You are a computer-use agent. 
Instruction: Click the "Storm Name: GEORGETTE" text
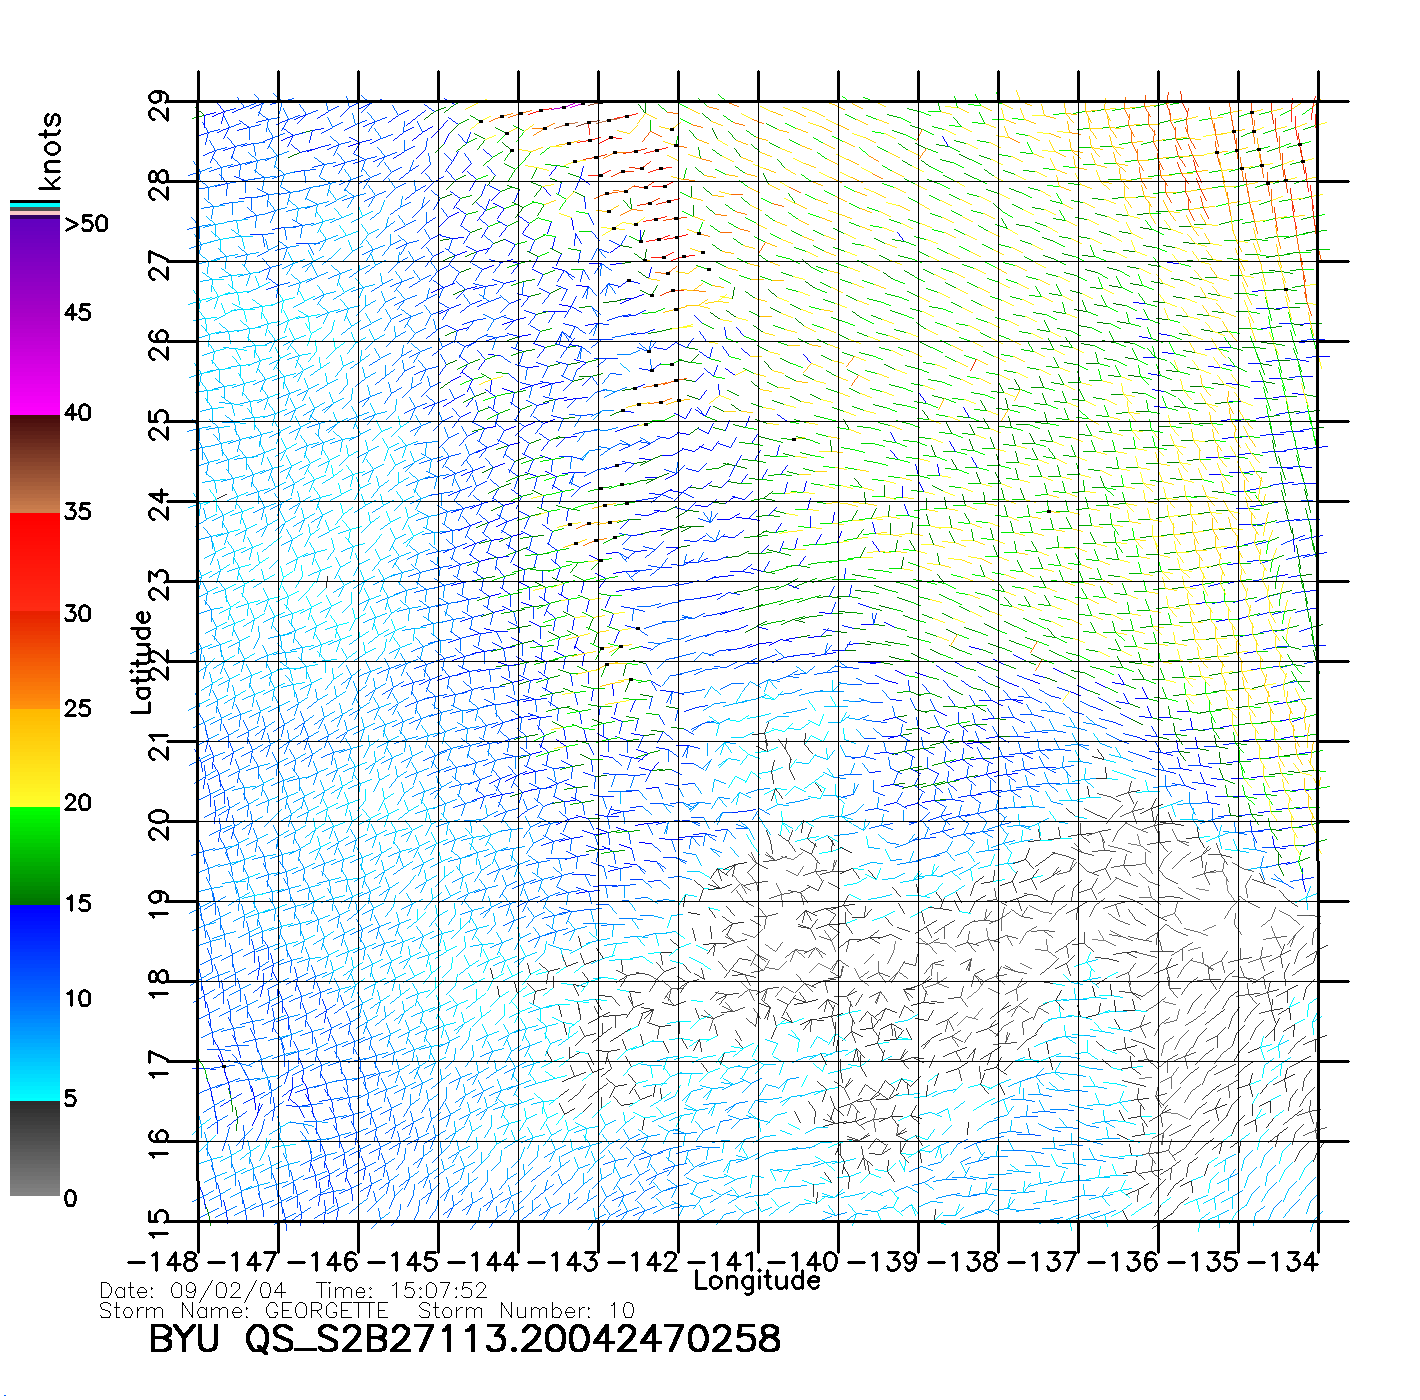click(x=243, y=1310)
